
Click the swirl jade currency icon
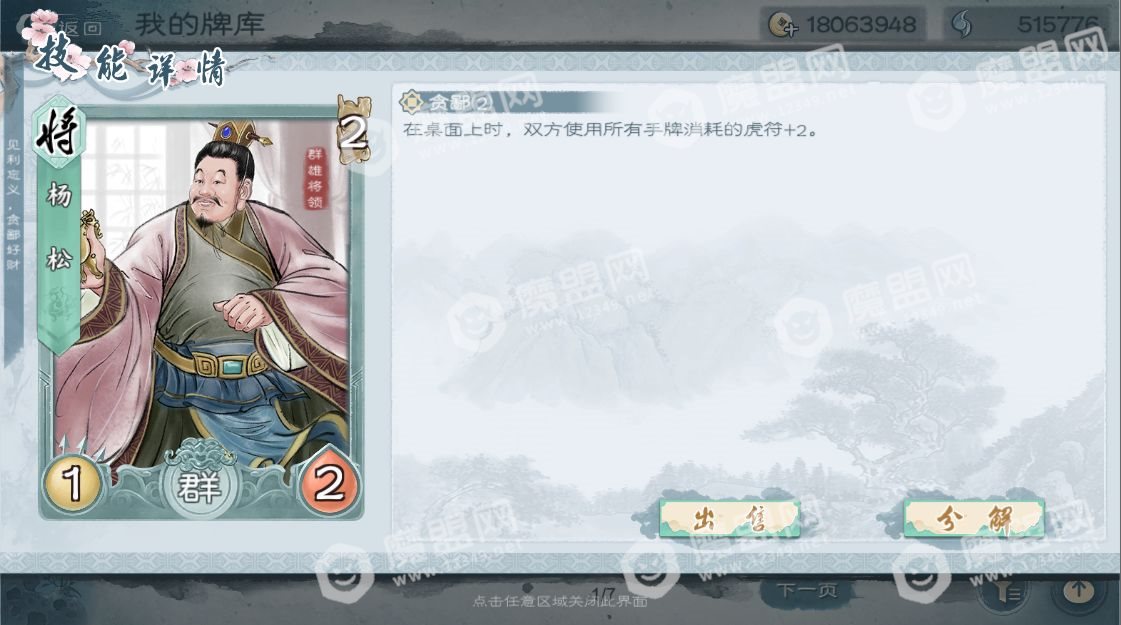pyautogui.click(x=962, y=26)
